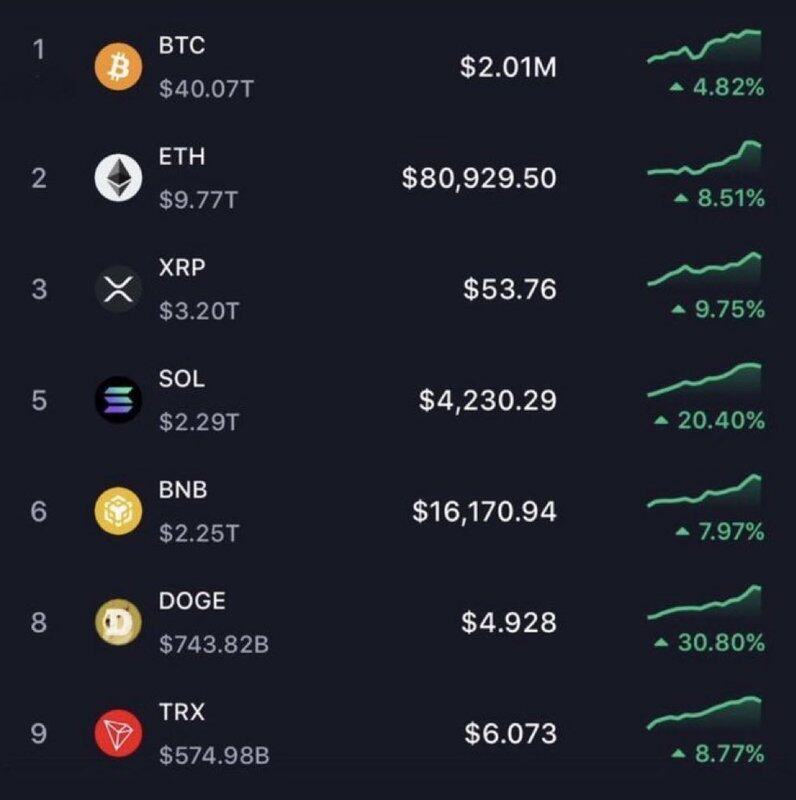Open the ETH ticker label
This screenshot has height=800, width=796.
[182, 156]
